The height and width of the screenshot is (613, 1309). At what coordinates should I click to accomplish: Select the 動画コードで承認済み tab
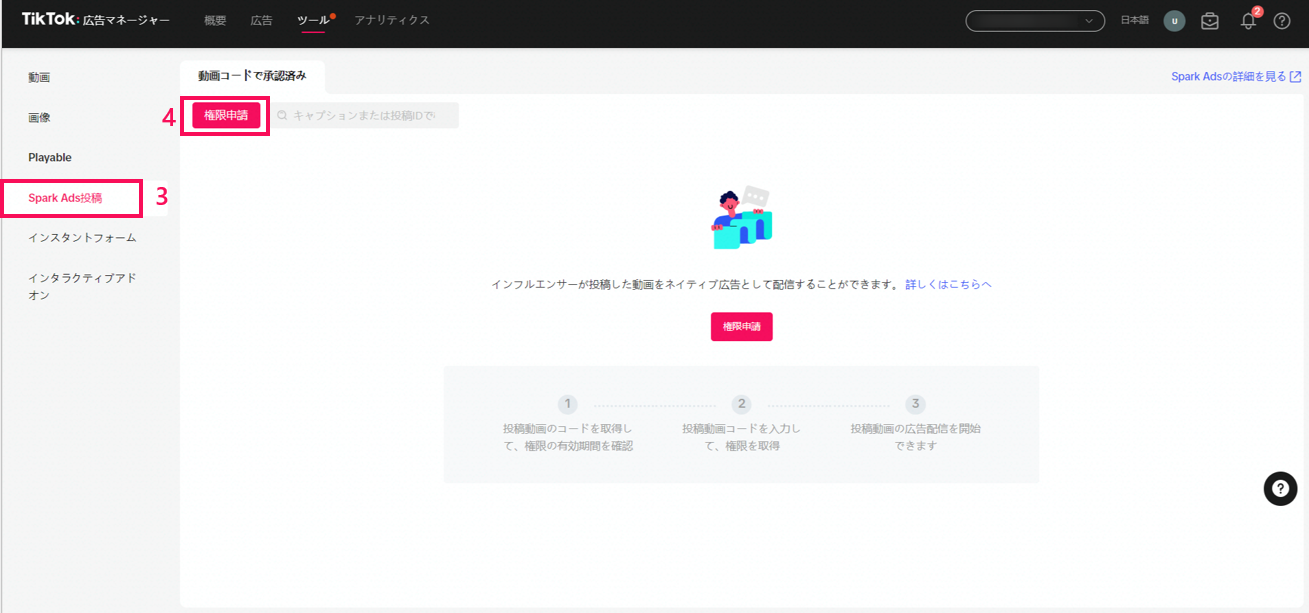pos(252,76)
